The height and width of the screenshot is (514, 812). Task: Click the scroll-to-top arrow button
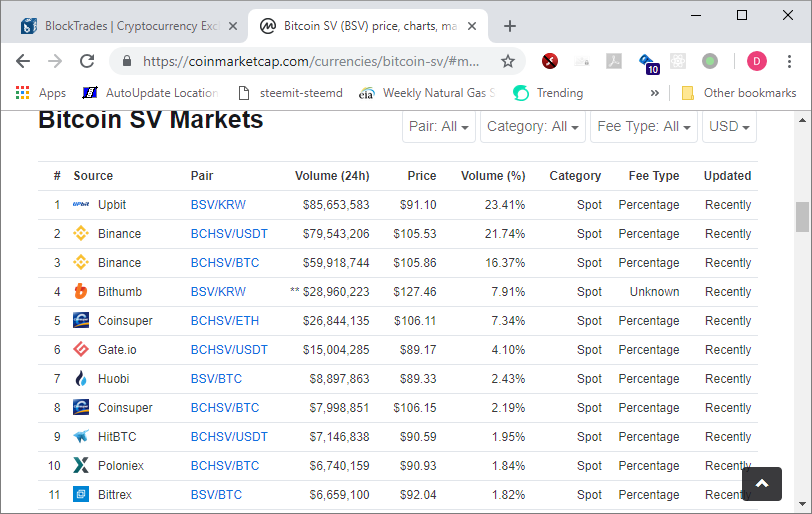tap(762, 483)
